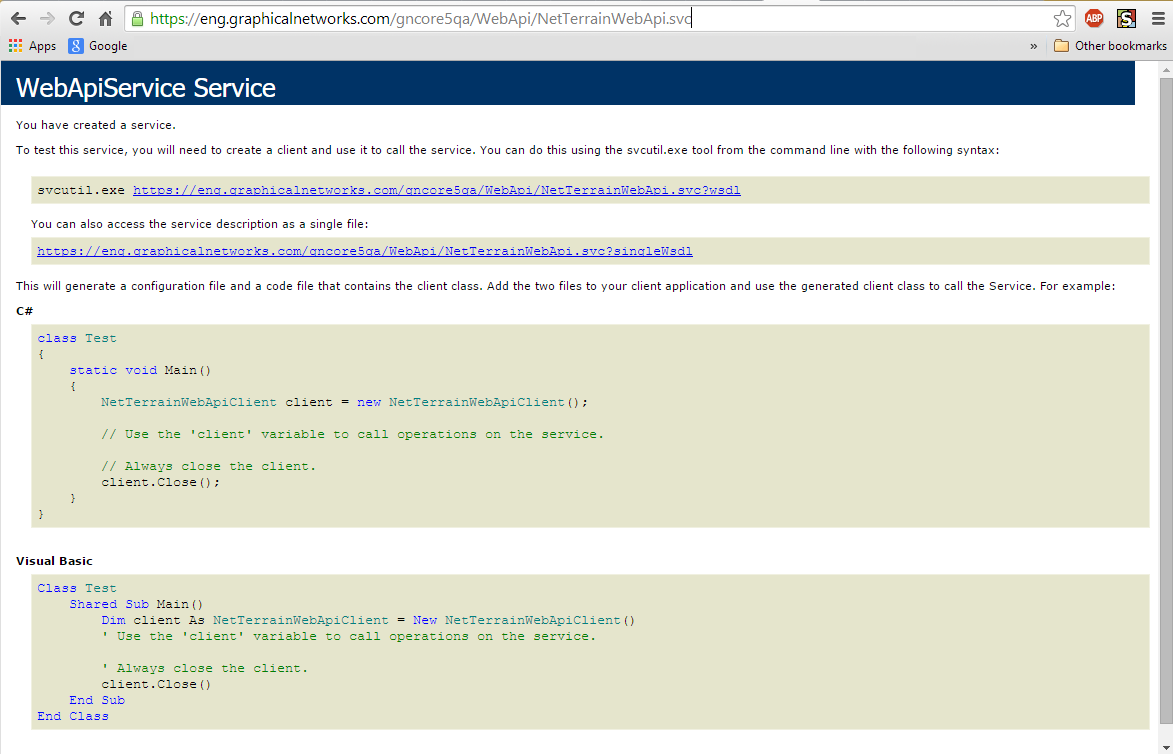Click the browser back arrow
The width and height of the screenshot is (1173, 754).
click(18, 18)
